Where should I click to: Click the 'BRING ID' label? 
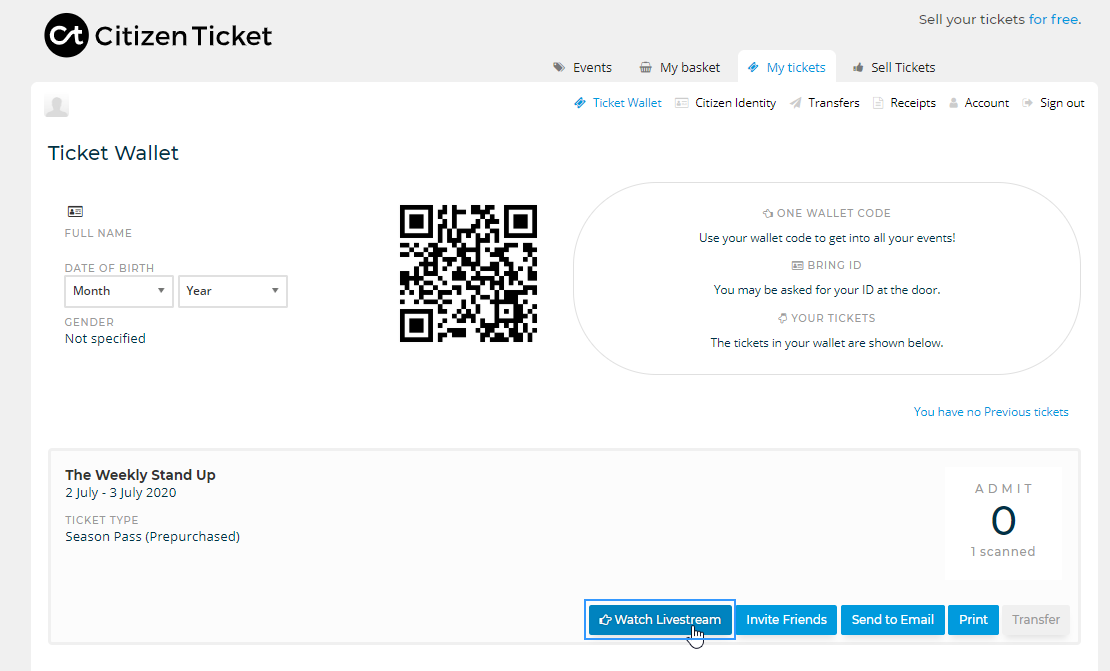[835, 265]
